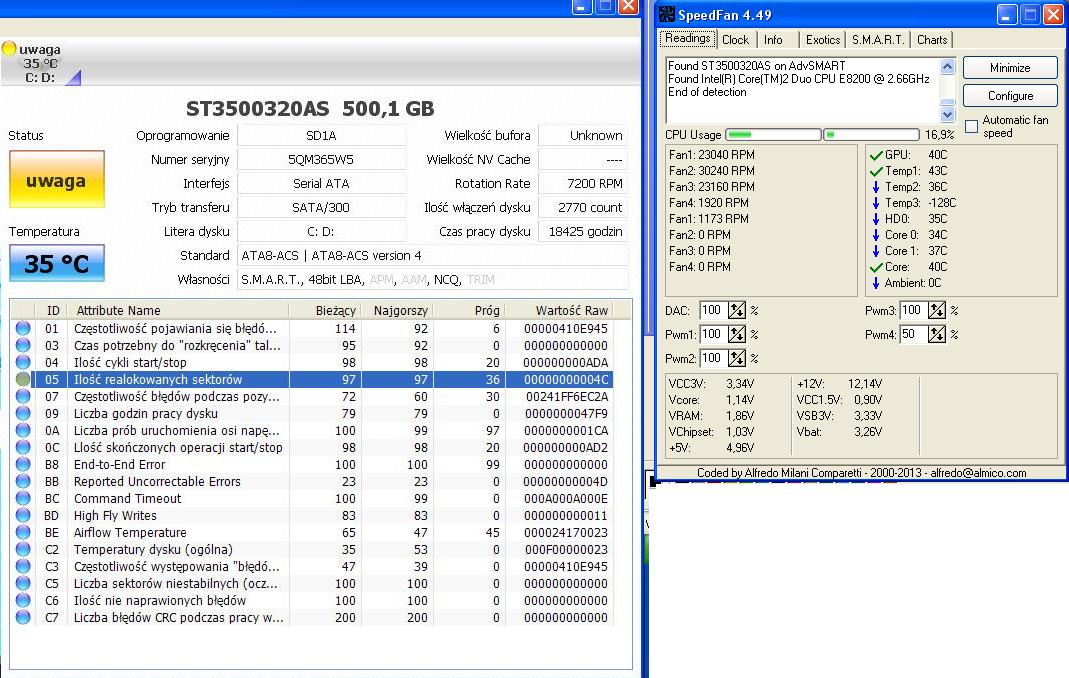Click the serial number field 5QM365W5
Image resolution: width=1069 pixels, height=678 pixels.
coord(321,160)
